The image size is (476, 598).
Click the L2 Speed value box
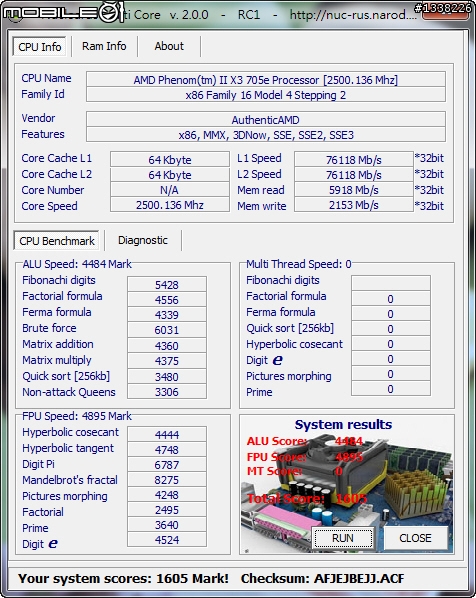point(354,175)
